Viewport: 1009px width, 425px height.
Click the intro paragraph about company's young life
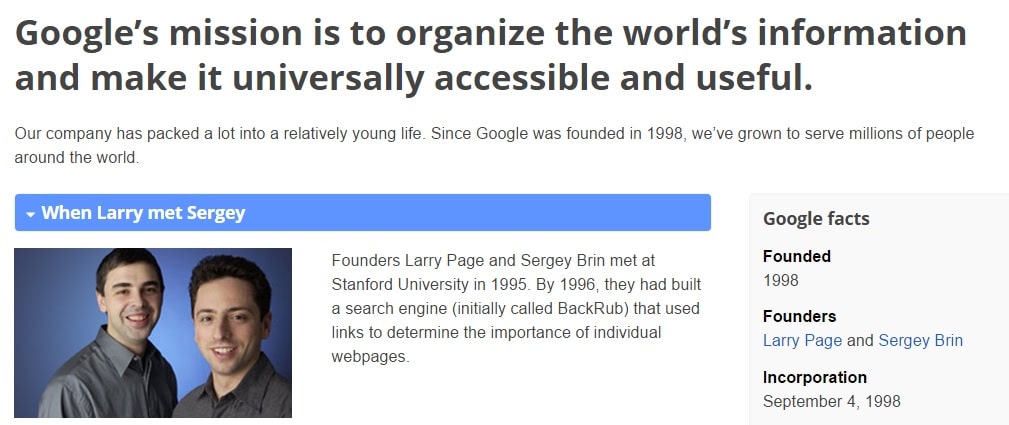tap(494, 146)
